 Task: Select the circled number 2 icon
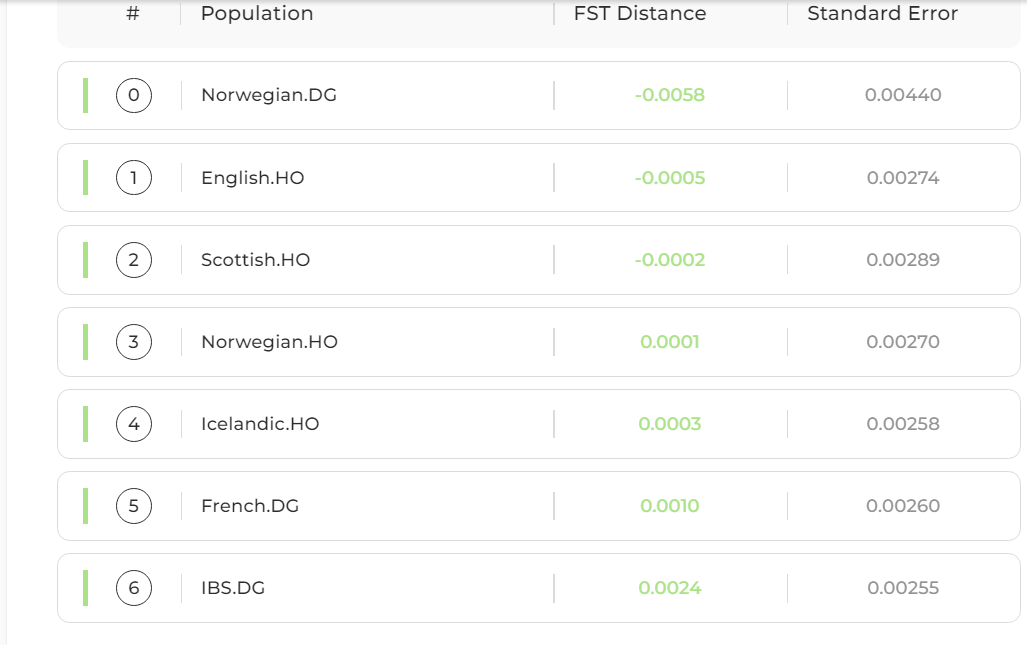click(x=134, y=260)
